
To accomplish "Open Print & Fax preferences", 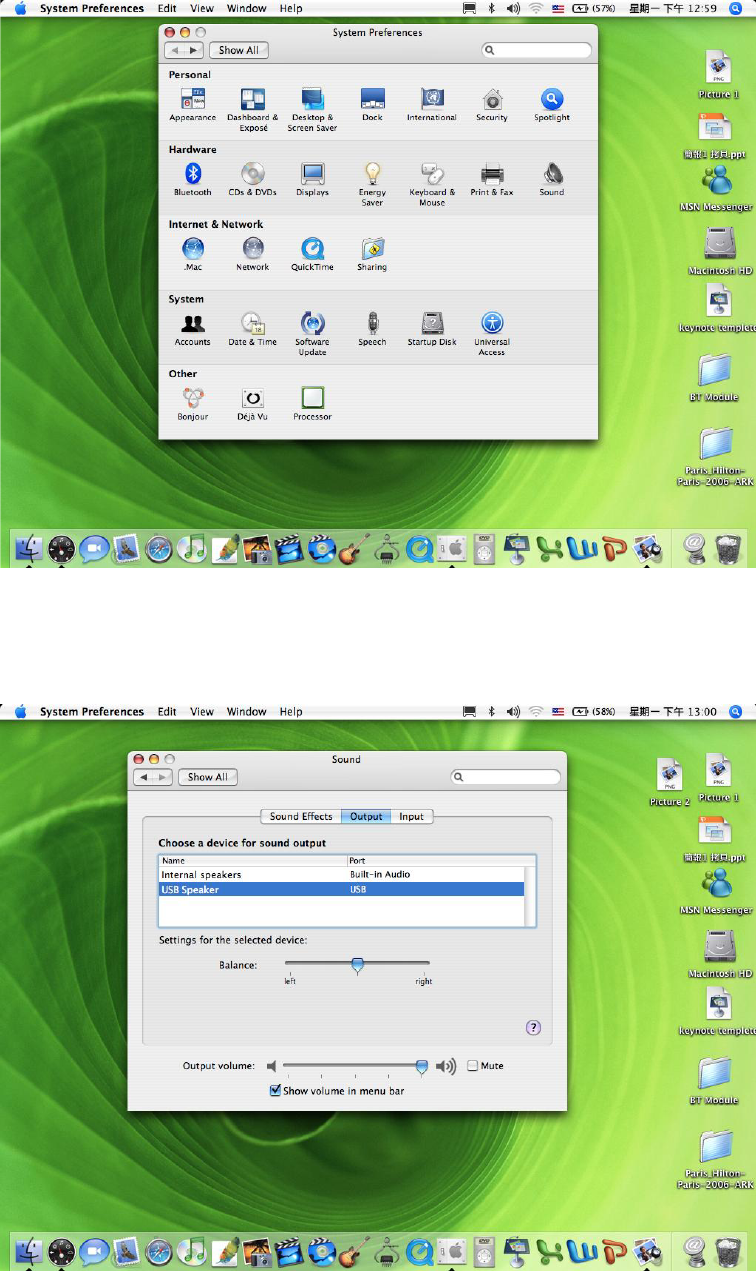I will click(492, 180).
